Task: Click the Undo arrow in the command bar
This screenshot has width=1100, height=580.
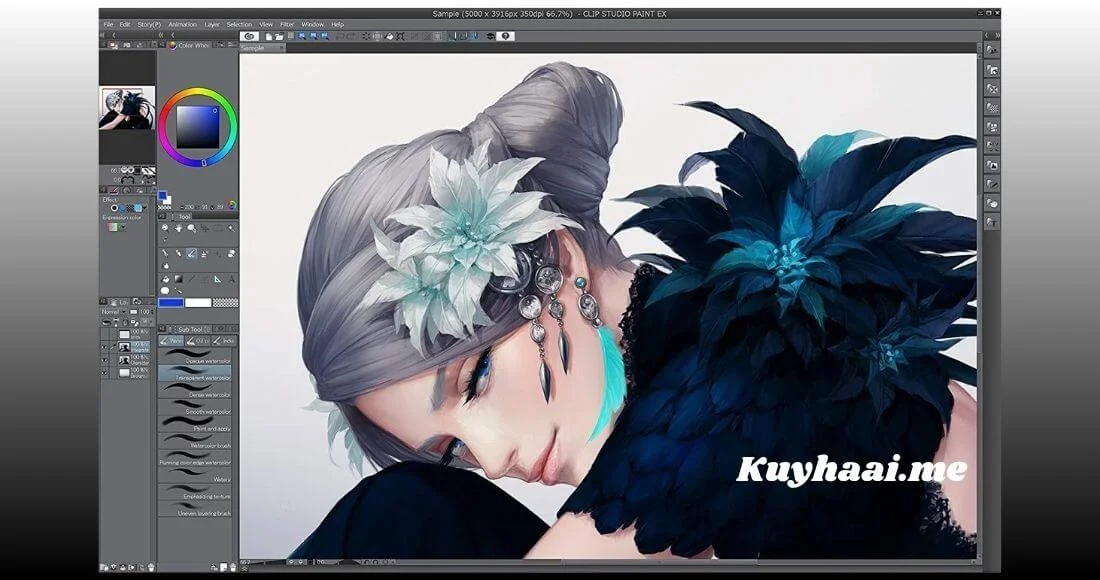Action: tap(340, 36)
